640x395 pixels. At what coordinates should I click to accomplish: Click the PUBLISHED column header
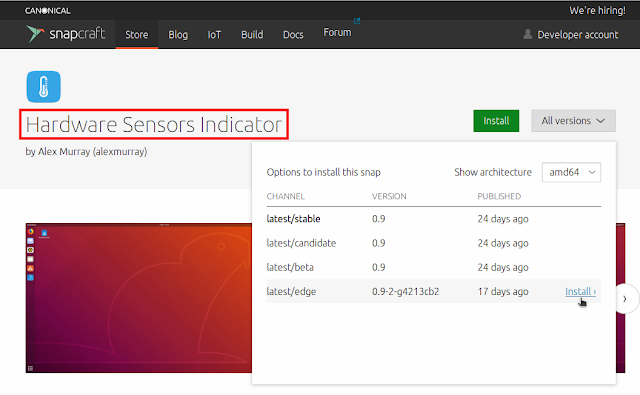tap(499, 196)
